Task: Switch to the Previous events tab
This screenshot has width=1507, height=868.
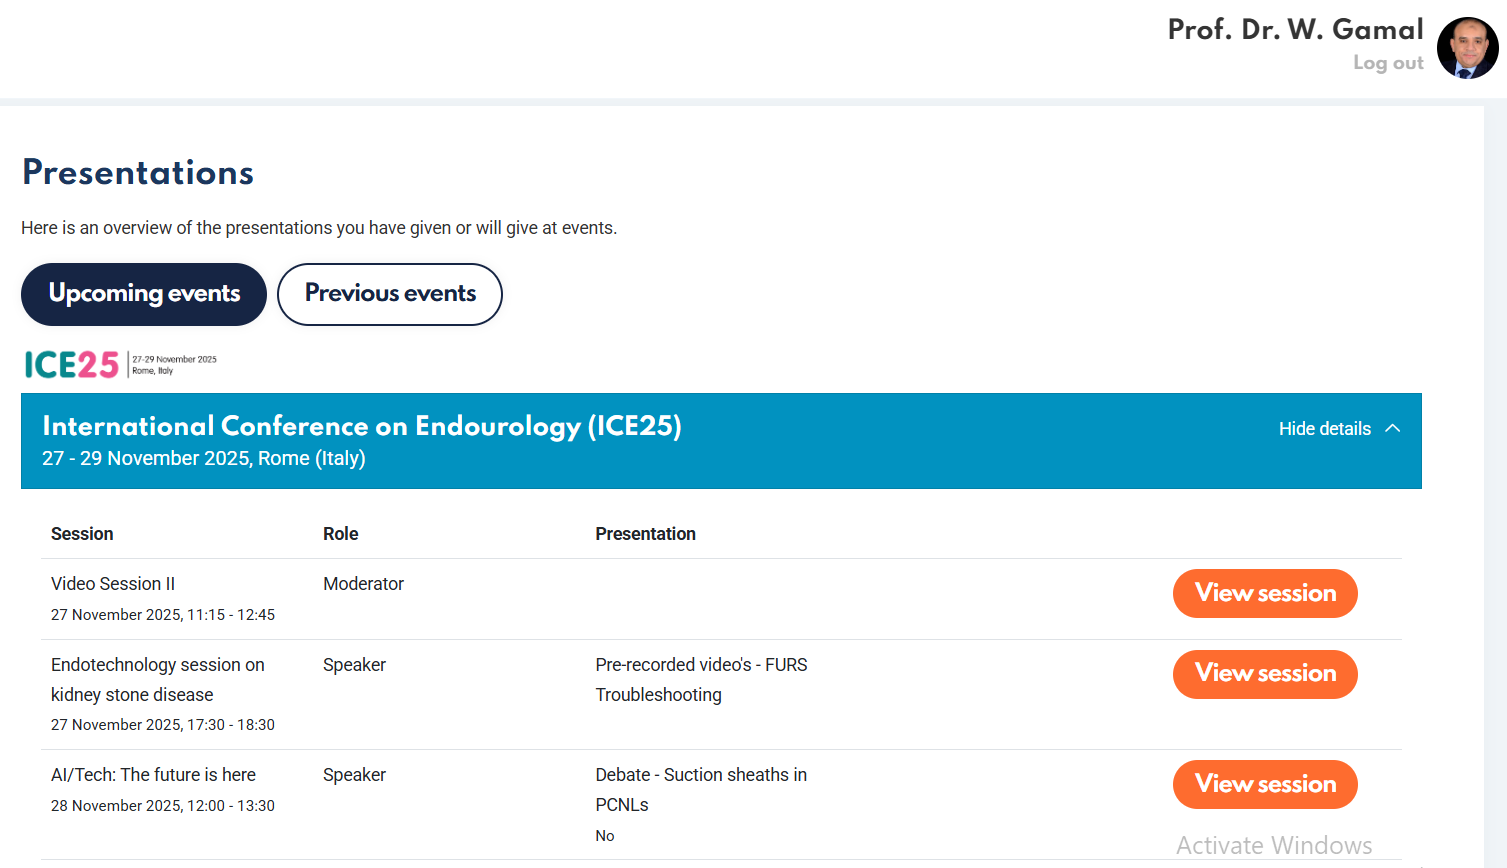Action: [390, 294]
